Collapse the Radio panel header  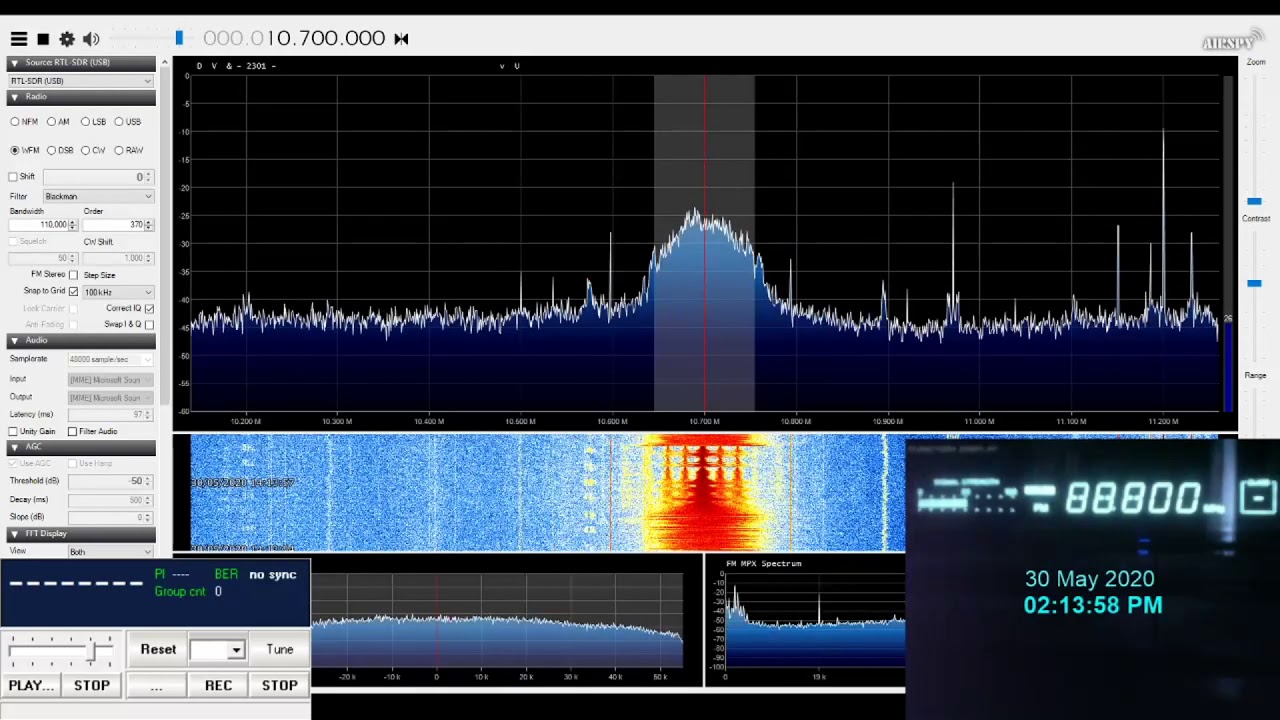(x=81, y=97)
